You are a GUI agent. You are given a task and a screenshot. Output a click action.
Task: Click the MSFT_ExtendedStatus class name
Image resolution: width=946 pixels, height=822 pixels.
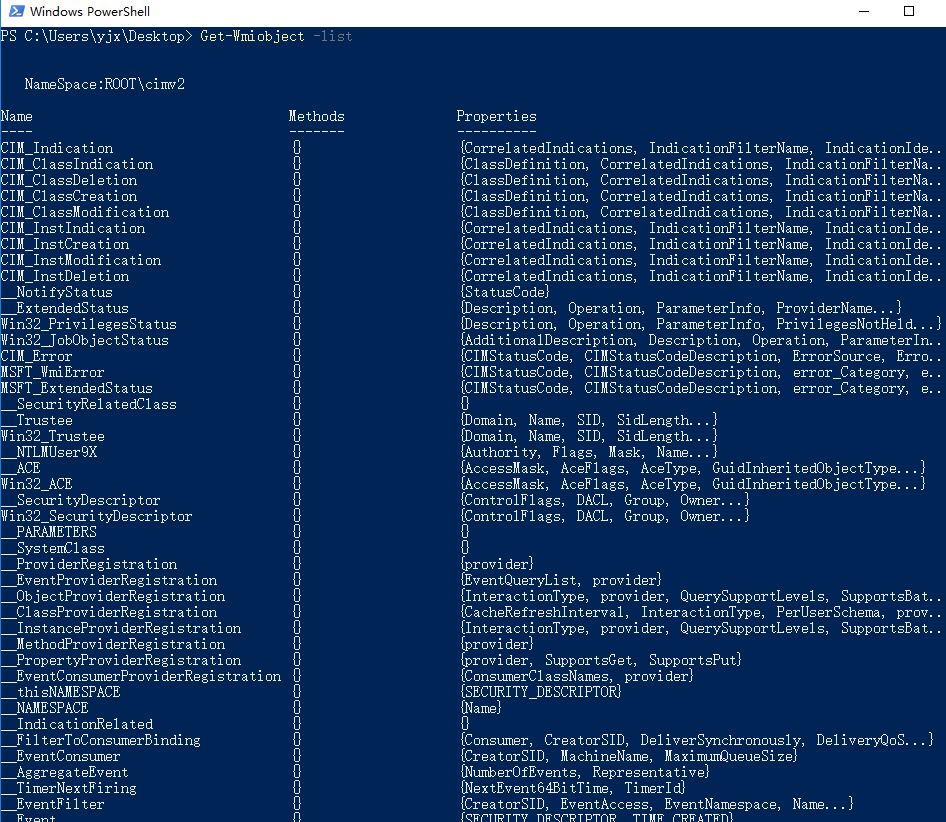77,388
